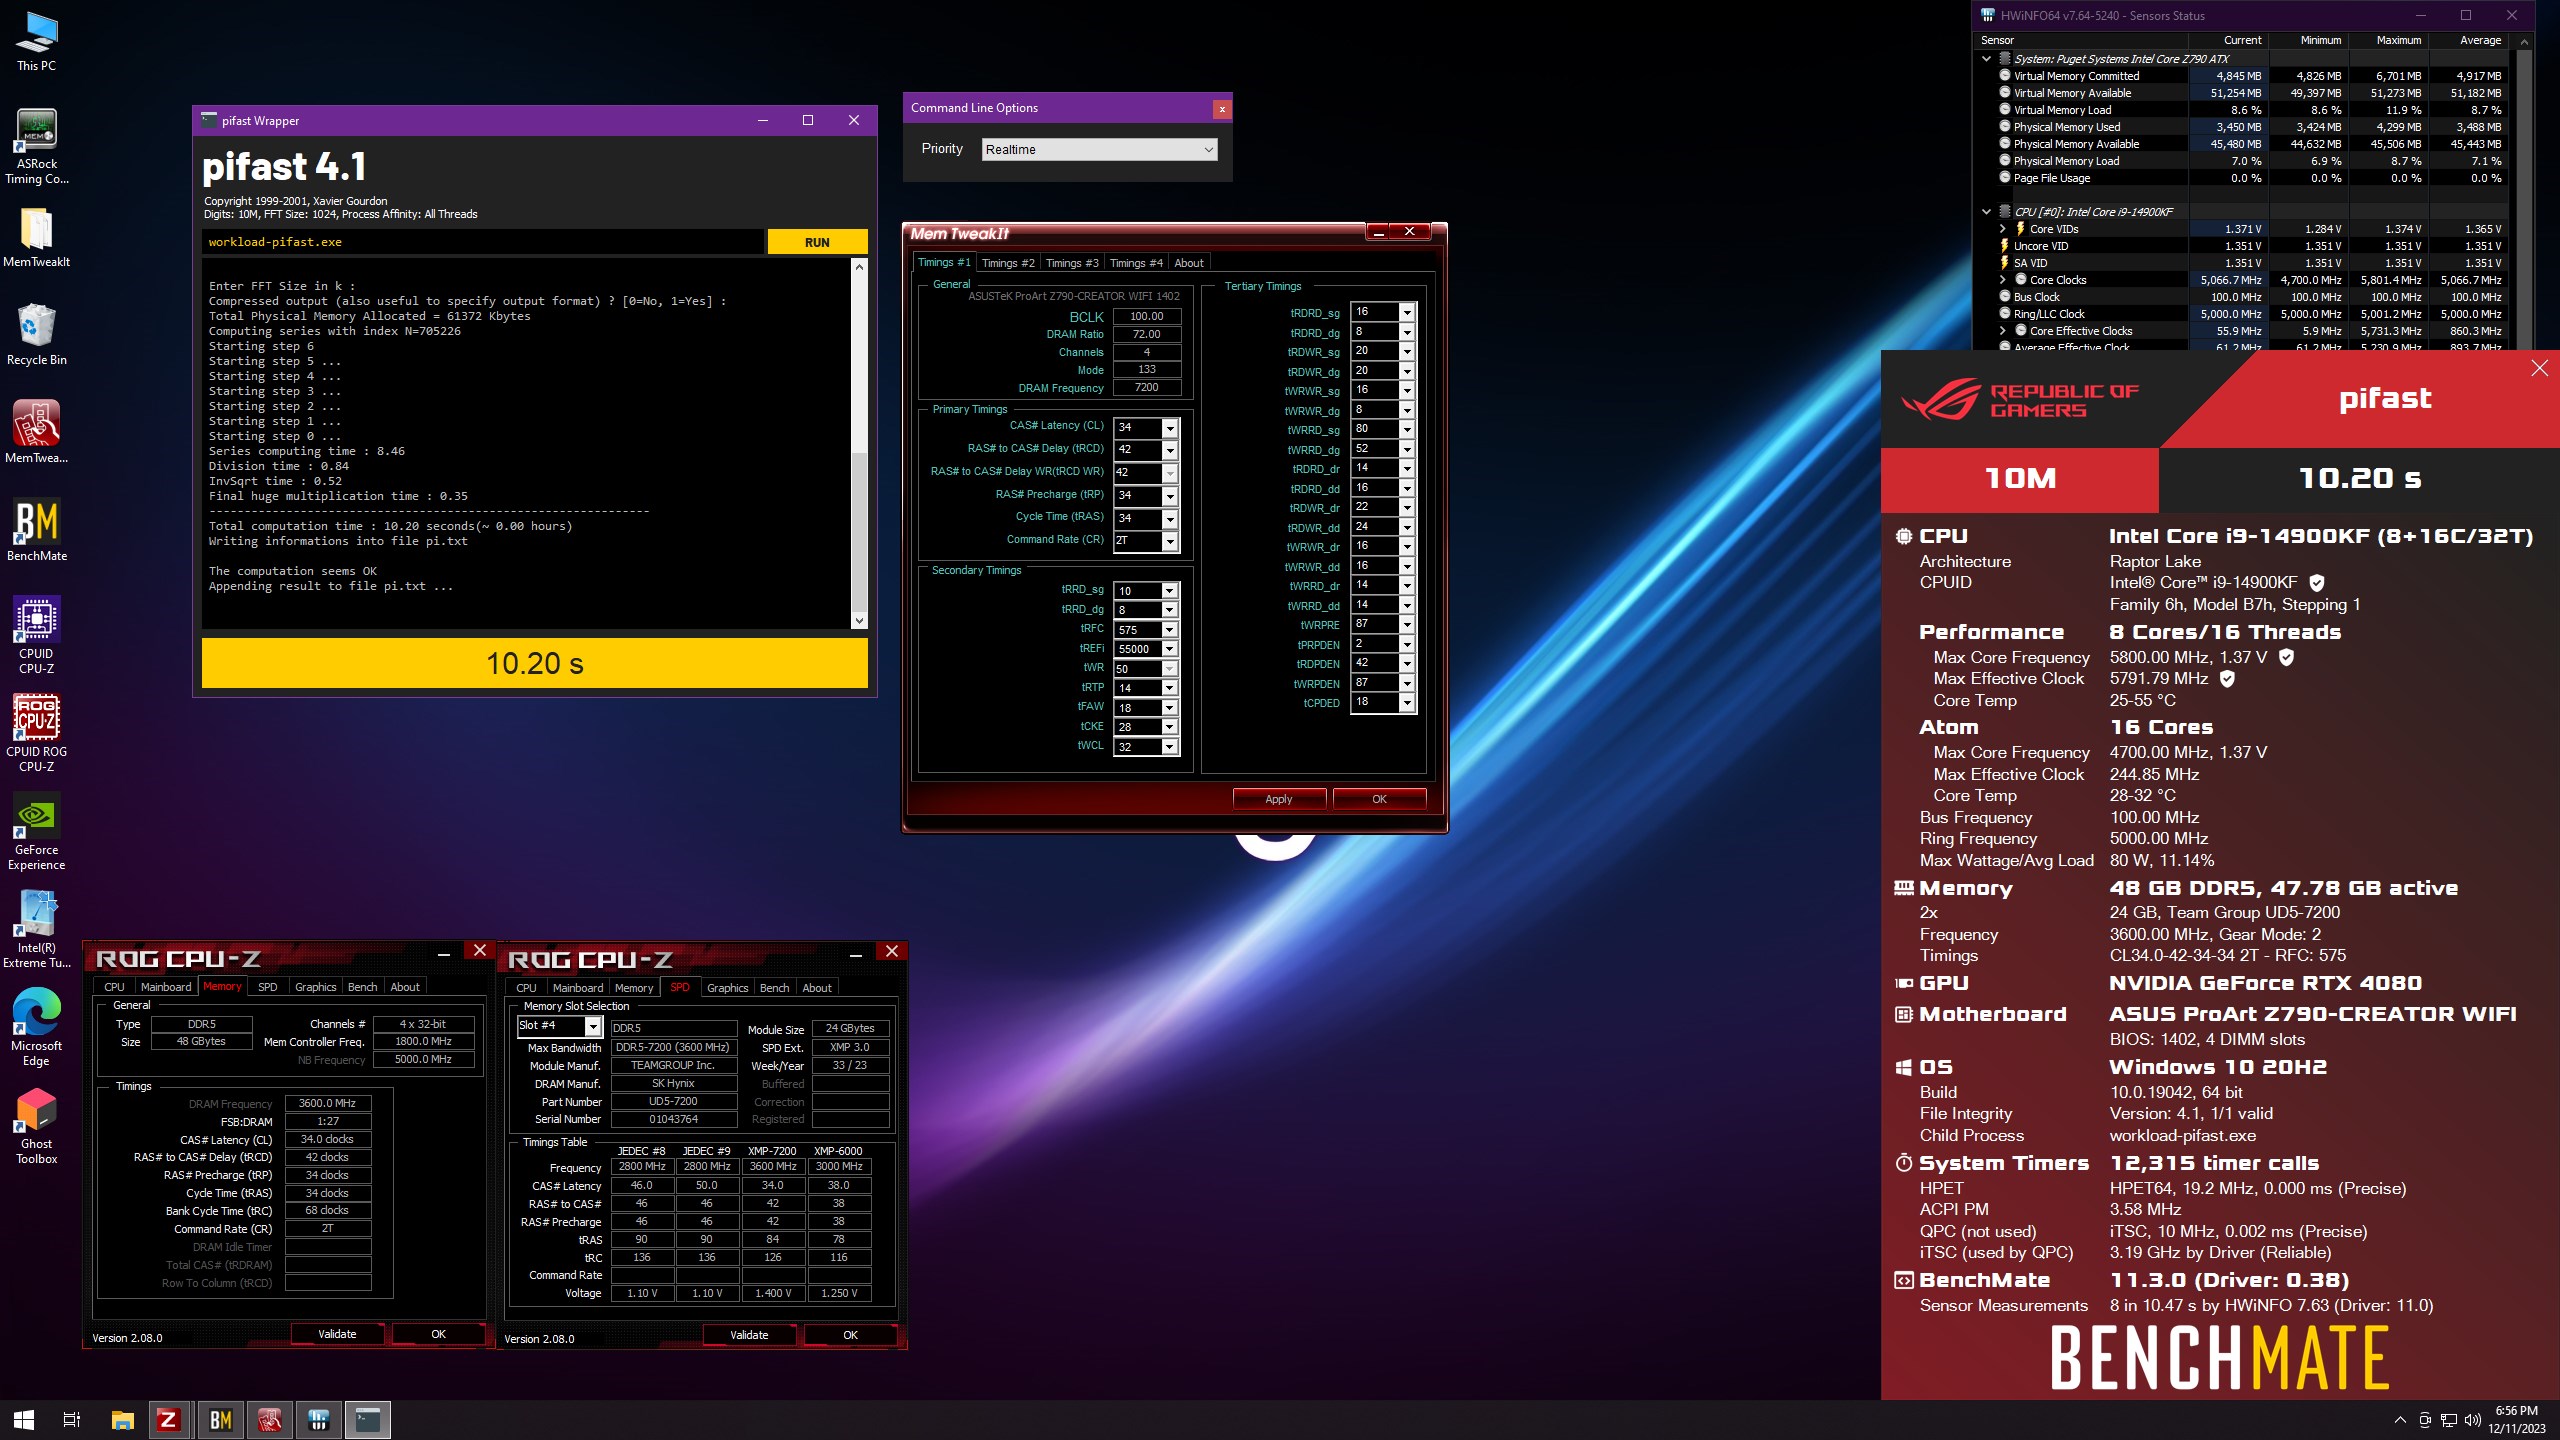Click the HWiNFO taskbar icon
The image size is (2560, 1440).
pyautogui.click(x=319, y=1419)
